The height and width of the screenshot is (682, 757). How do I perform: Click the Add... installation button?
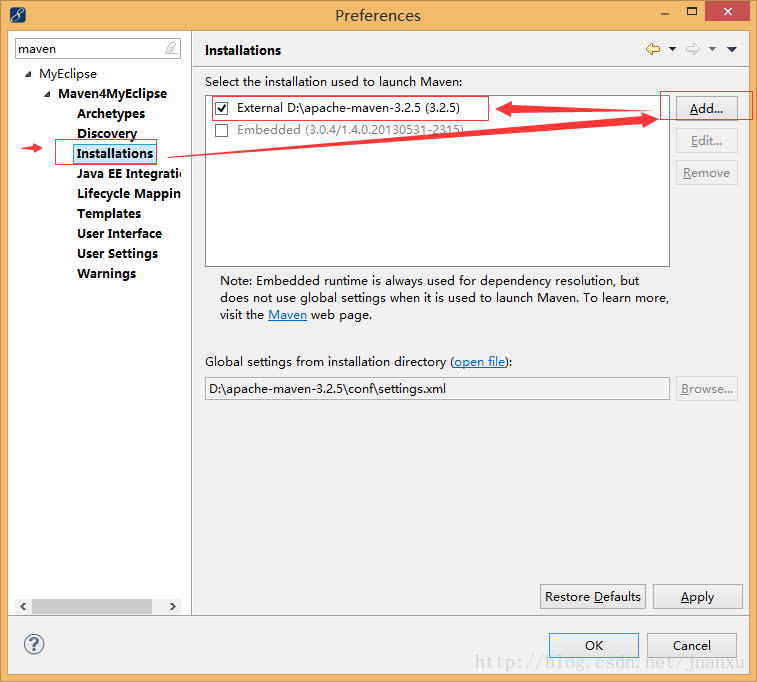706,109
